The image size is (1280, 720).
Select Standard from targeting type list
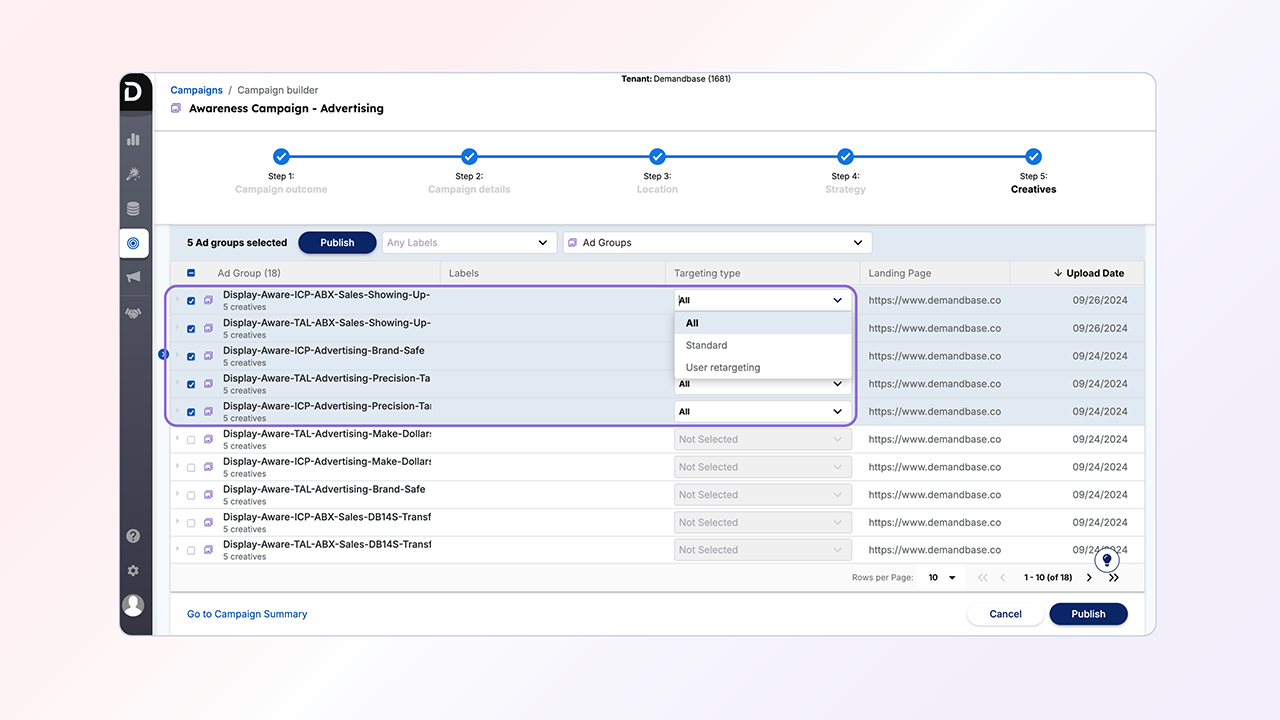[707, 345]
